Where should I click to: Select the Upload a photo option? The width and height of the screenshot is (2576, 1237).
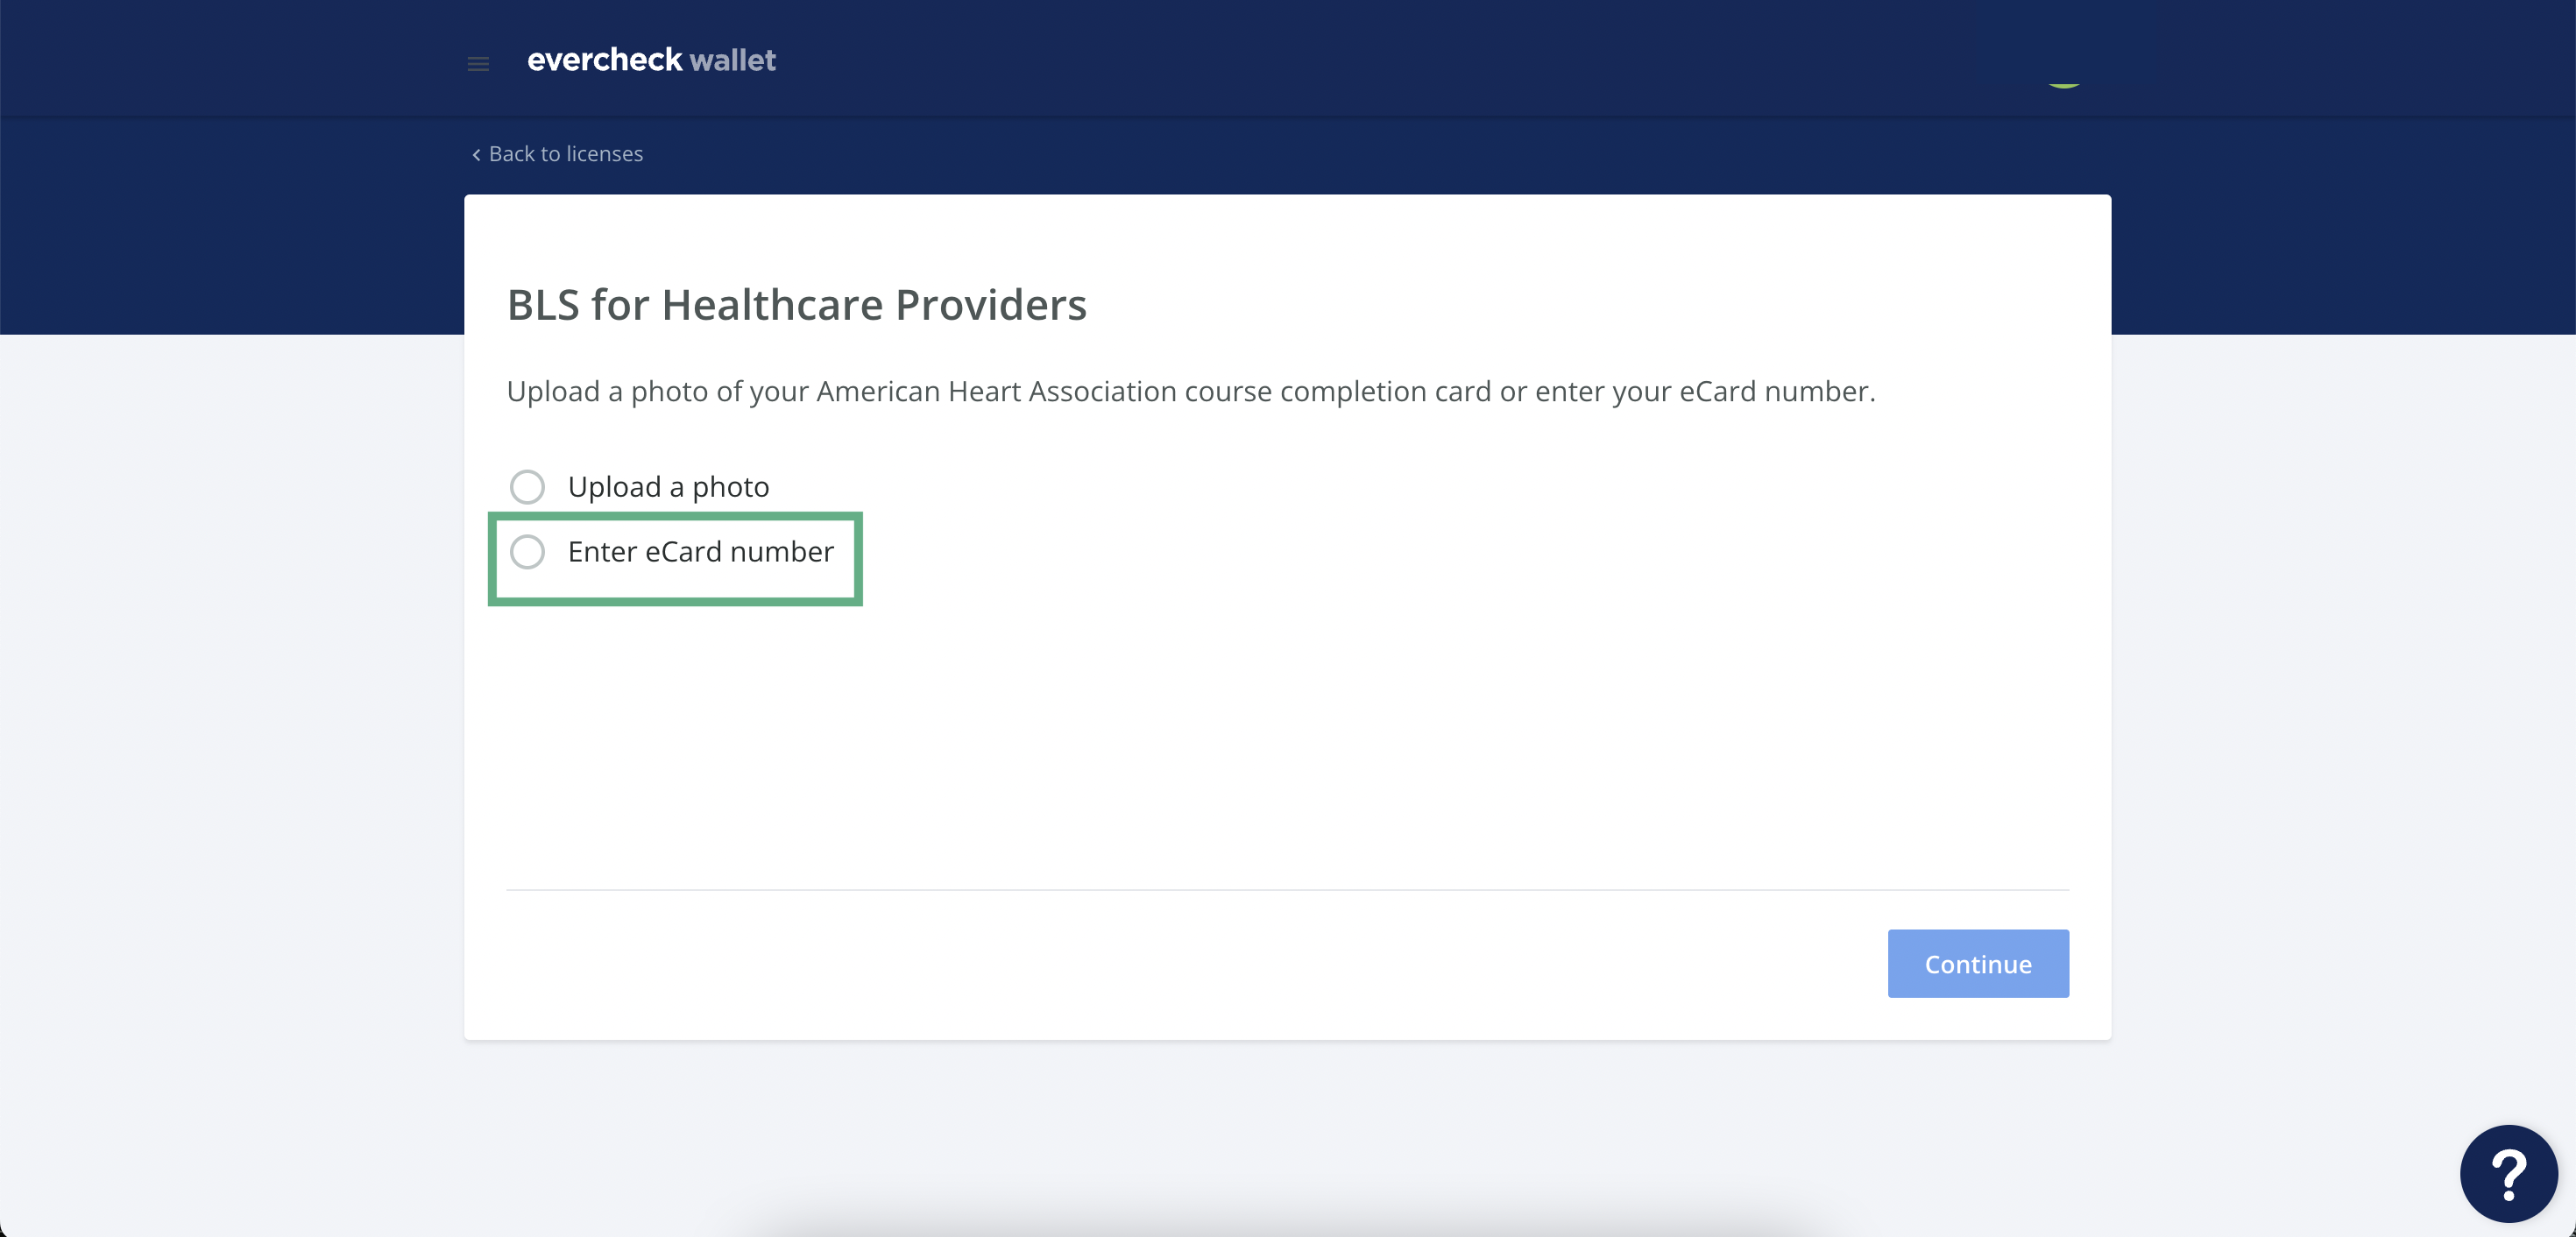pos(527,486)
